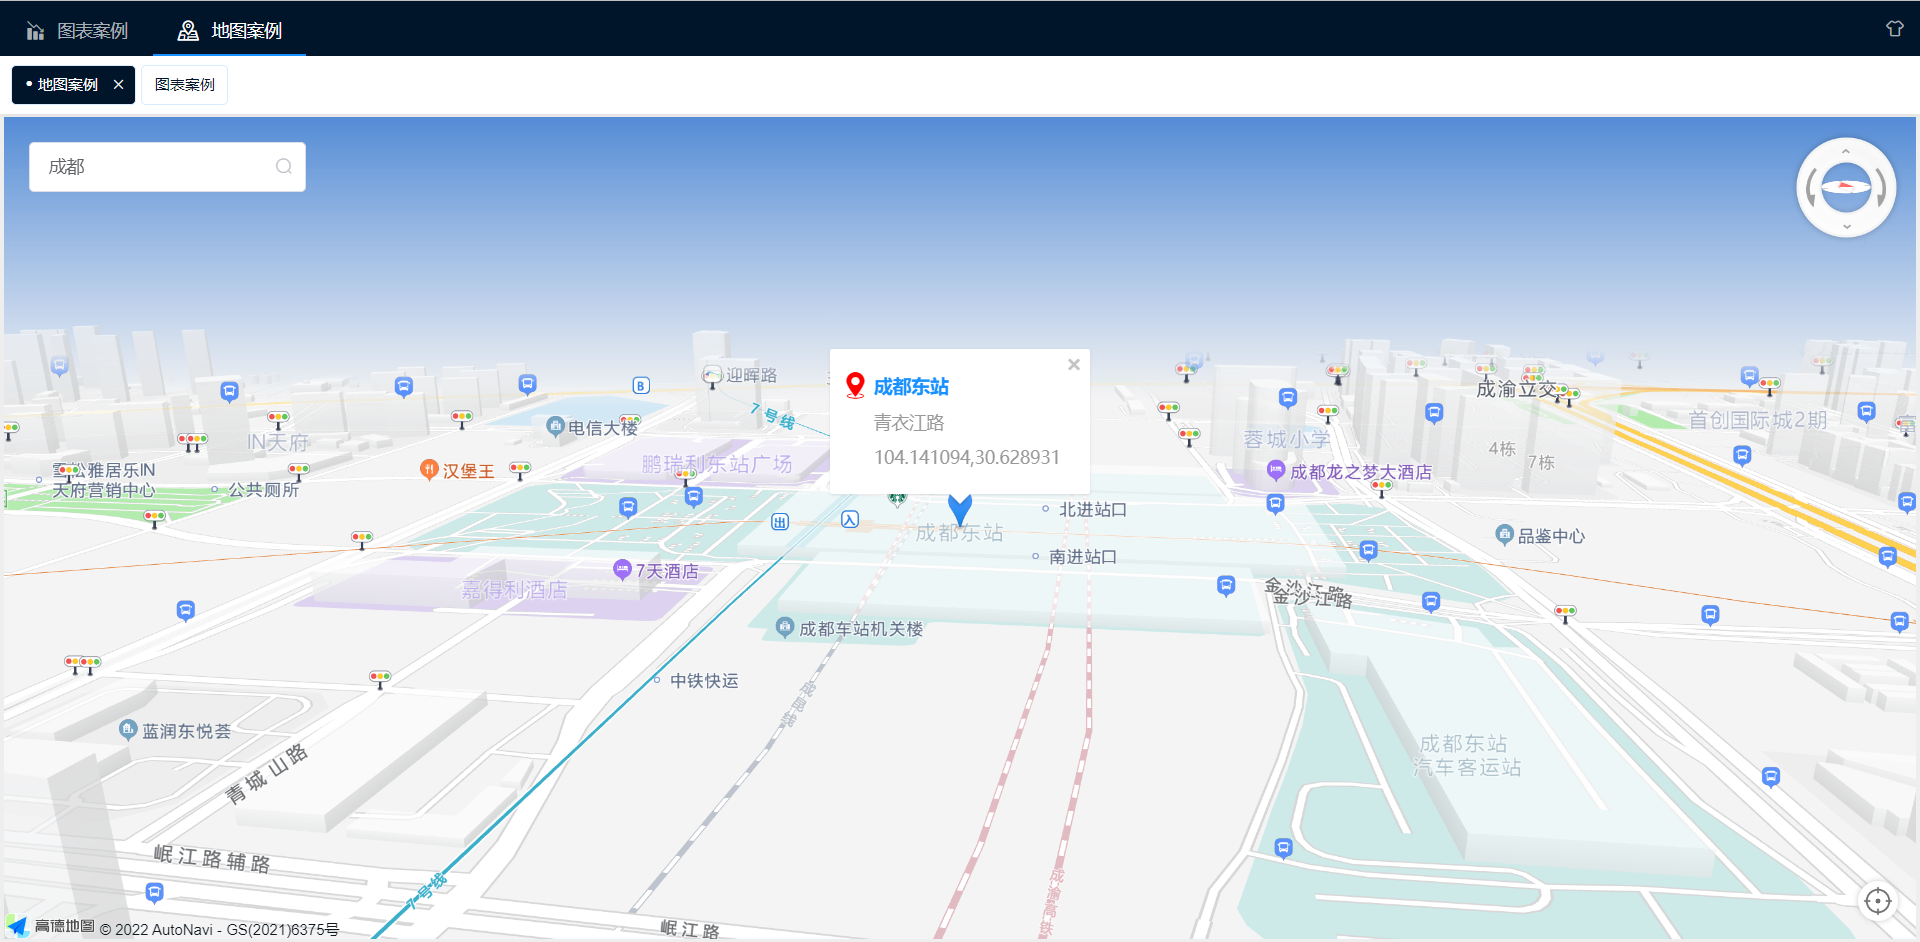
Task: Click the 7天酒店 hotel icon
Action: click(622, 570)
